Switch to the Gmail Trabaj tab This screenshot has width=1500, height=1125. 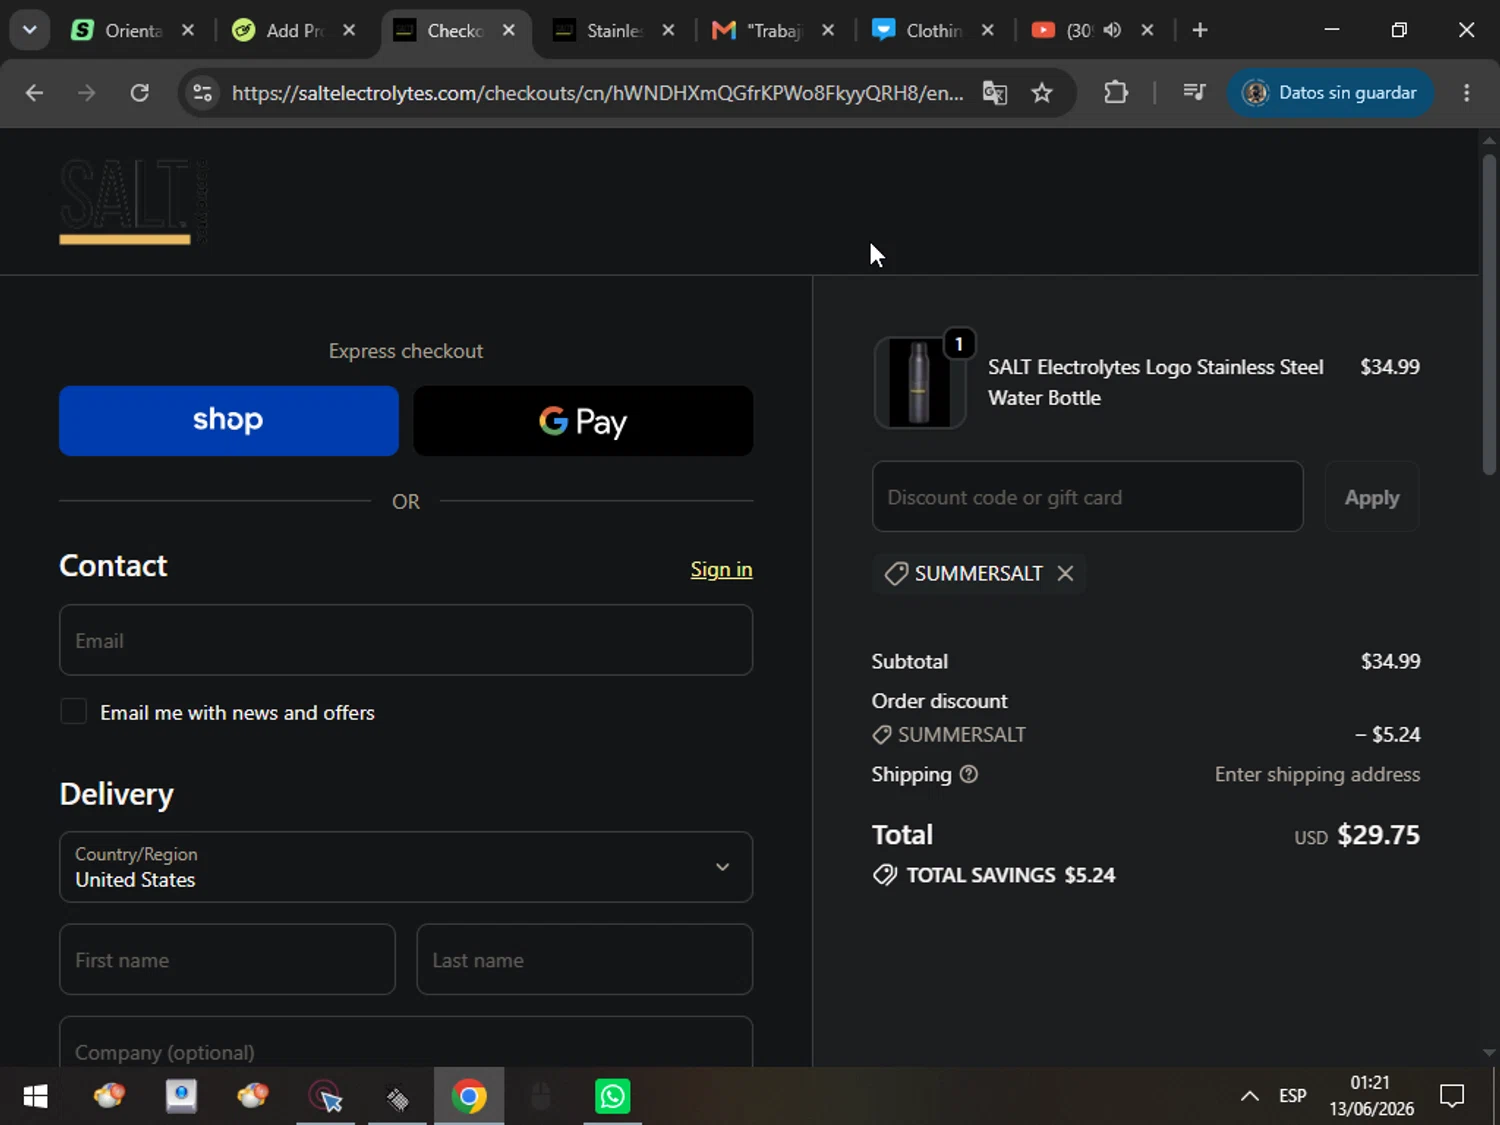[x=772, y=30]
